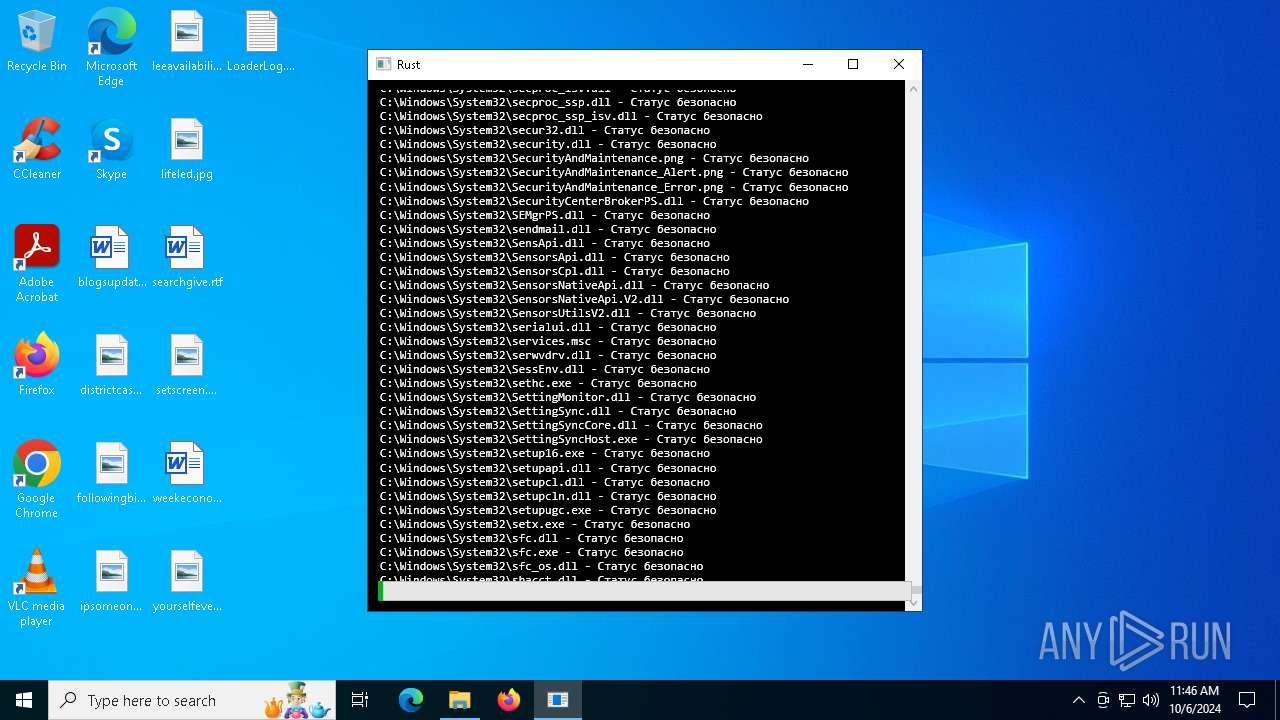Maximize the Rust window
This screenshot has width=1280, height=720.
[853, 64]
